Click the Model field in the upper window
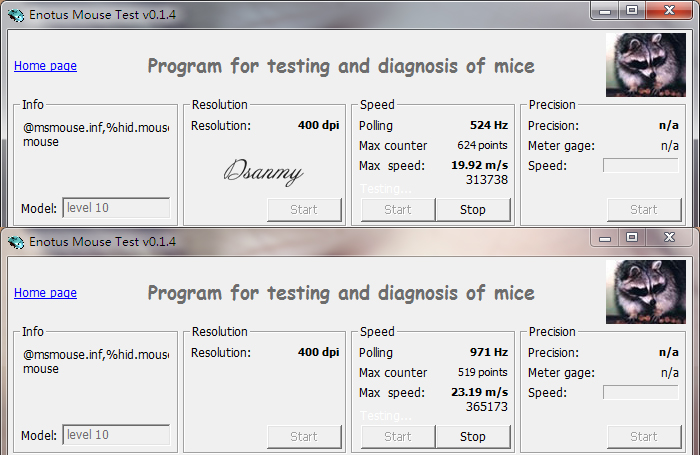The height and width of the screenshot is (455, 700). click(116, 208)
